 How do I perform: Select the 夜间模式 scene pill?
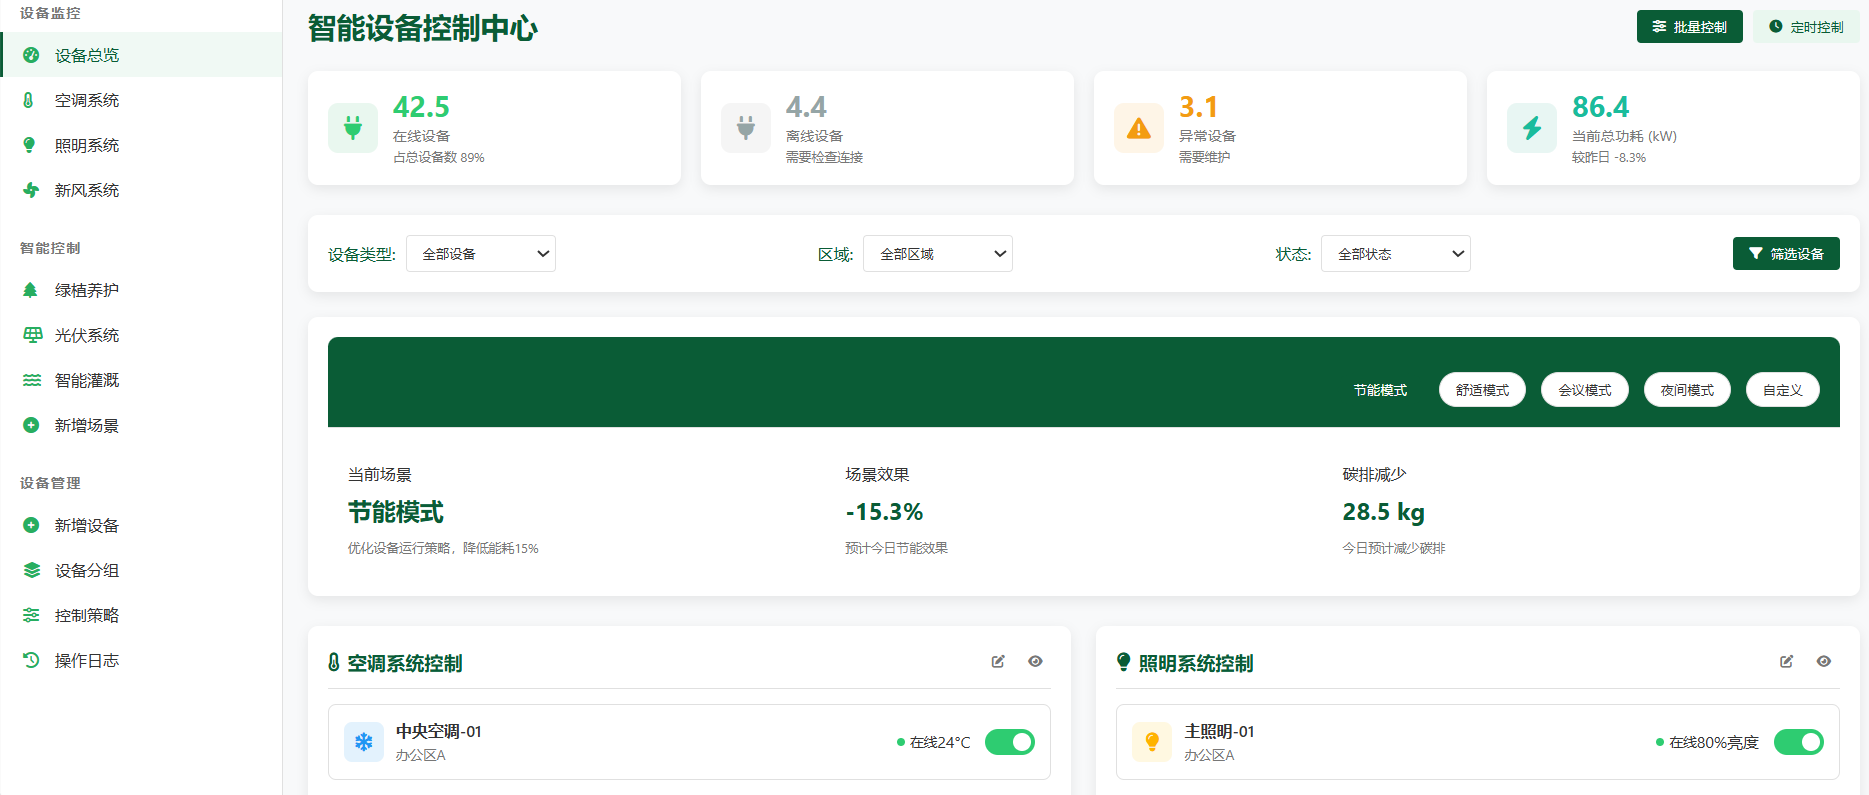pyautogui.click(x=1687, y=390)
